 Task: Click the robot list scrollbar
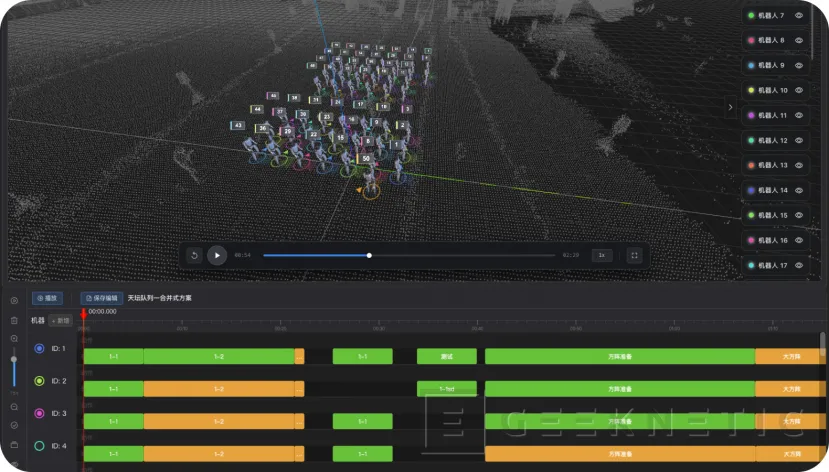[813, 32]
